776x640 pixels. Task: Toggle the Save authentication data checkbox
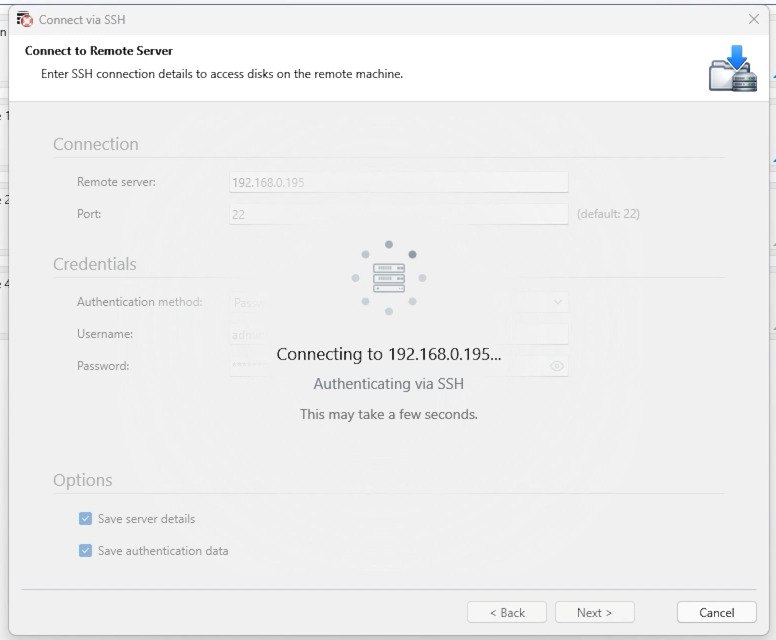85,551
